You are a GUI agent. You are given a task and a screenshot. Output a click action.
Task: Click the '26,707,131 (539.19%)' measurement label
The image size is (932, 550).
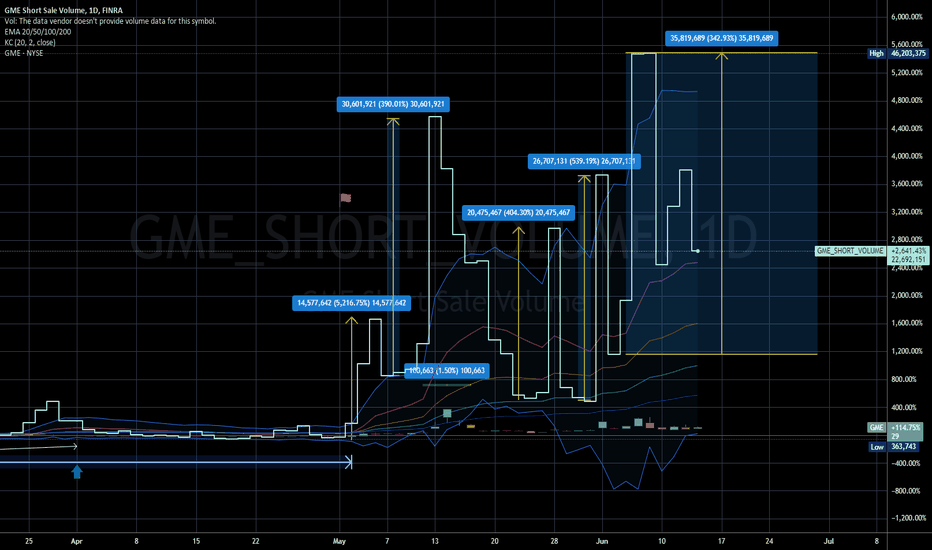[584, 161]
